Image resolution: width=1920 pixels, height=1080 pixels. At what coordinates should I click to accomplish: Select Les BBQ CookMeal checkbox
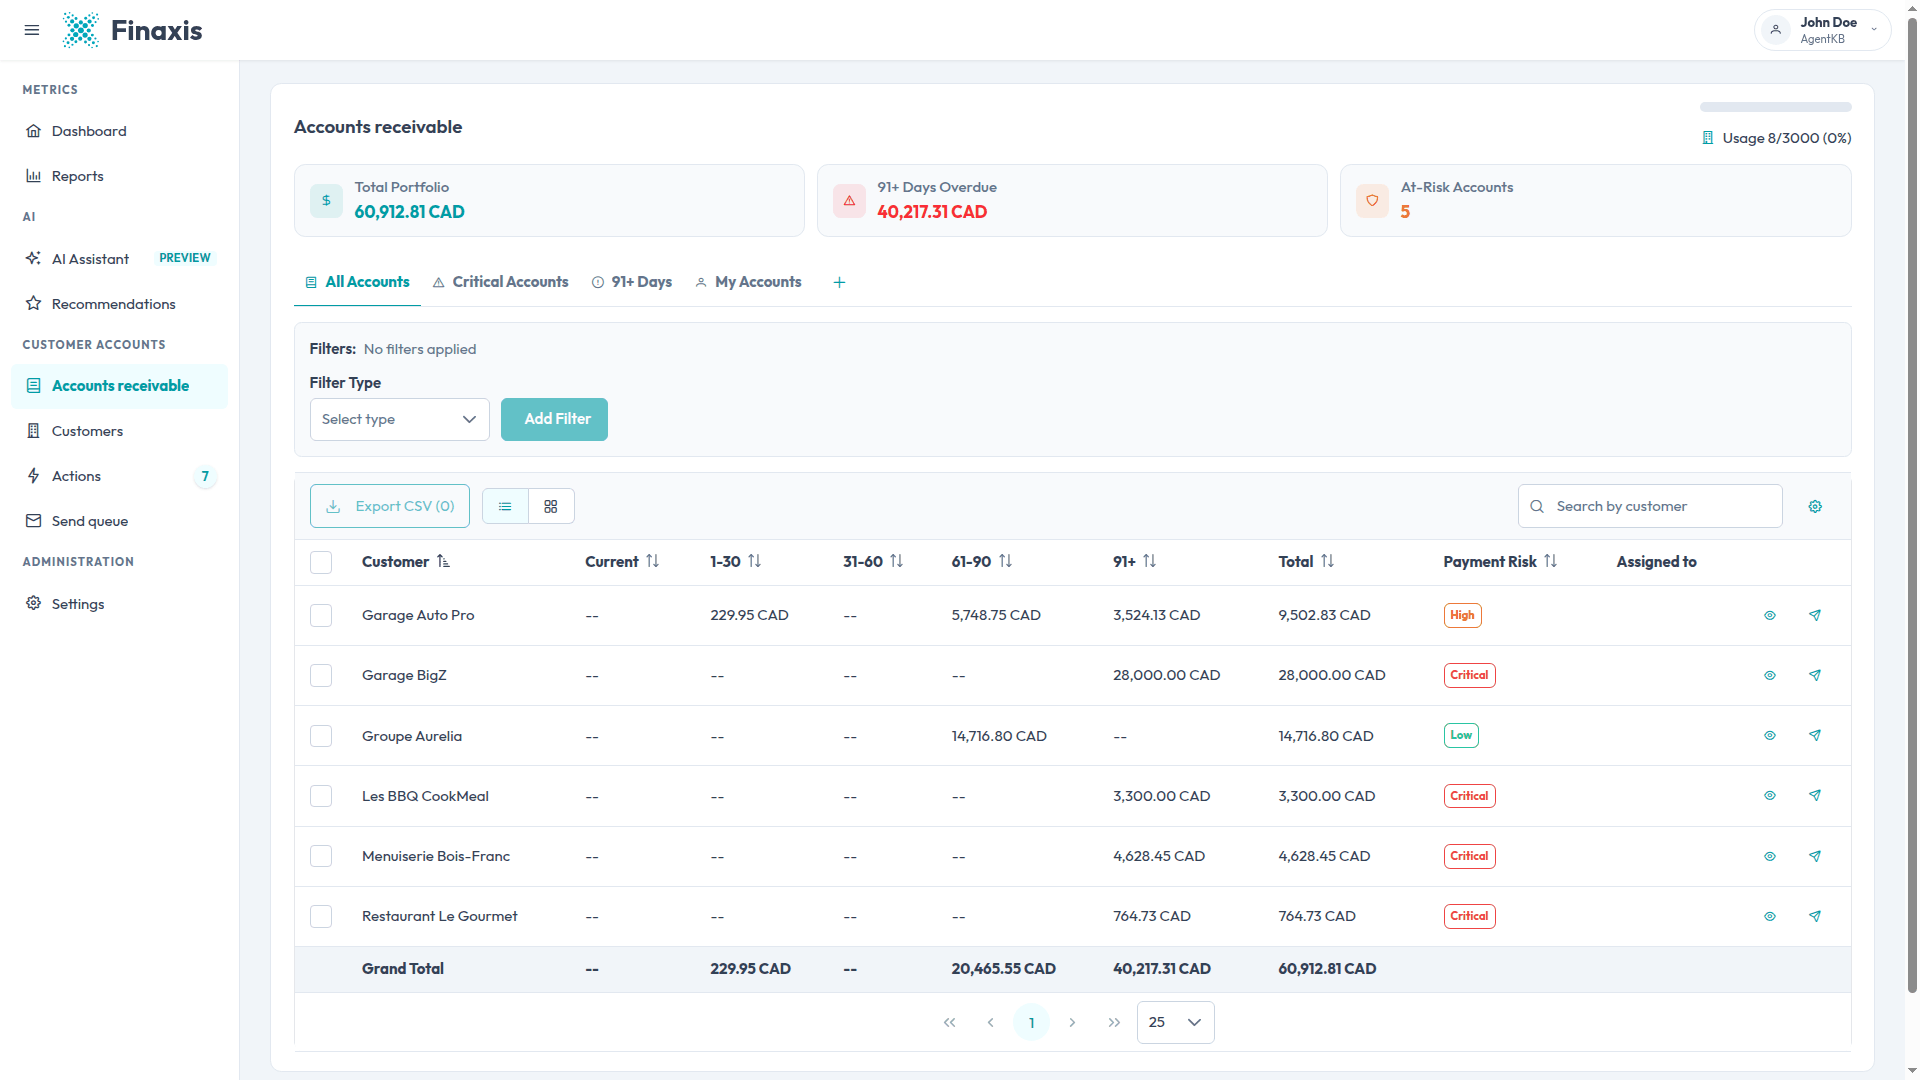coord(321,796)
